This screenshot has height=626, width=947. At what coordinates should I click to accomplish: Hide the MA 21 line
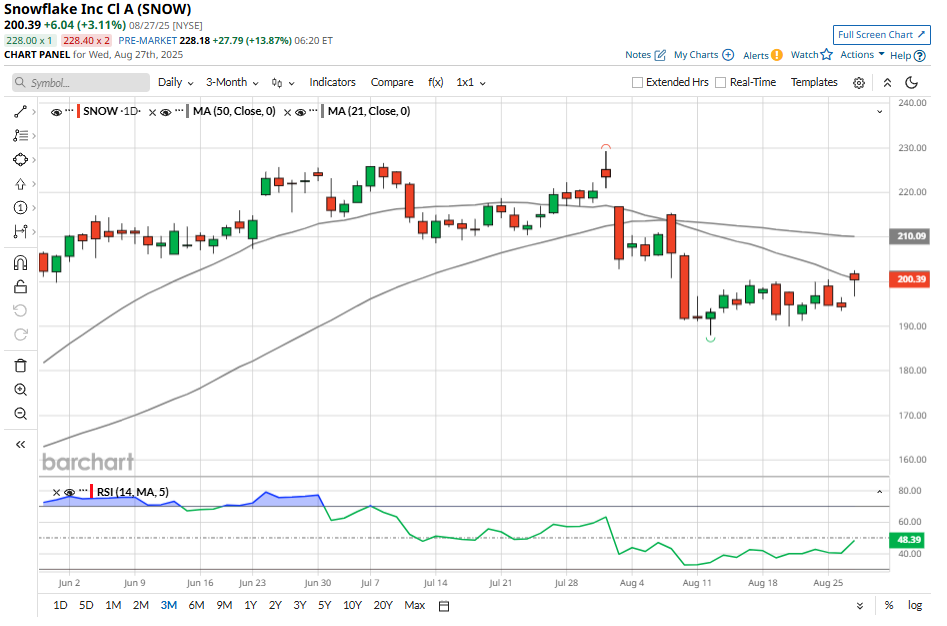tap(300, 112)
